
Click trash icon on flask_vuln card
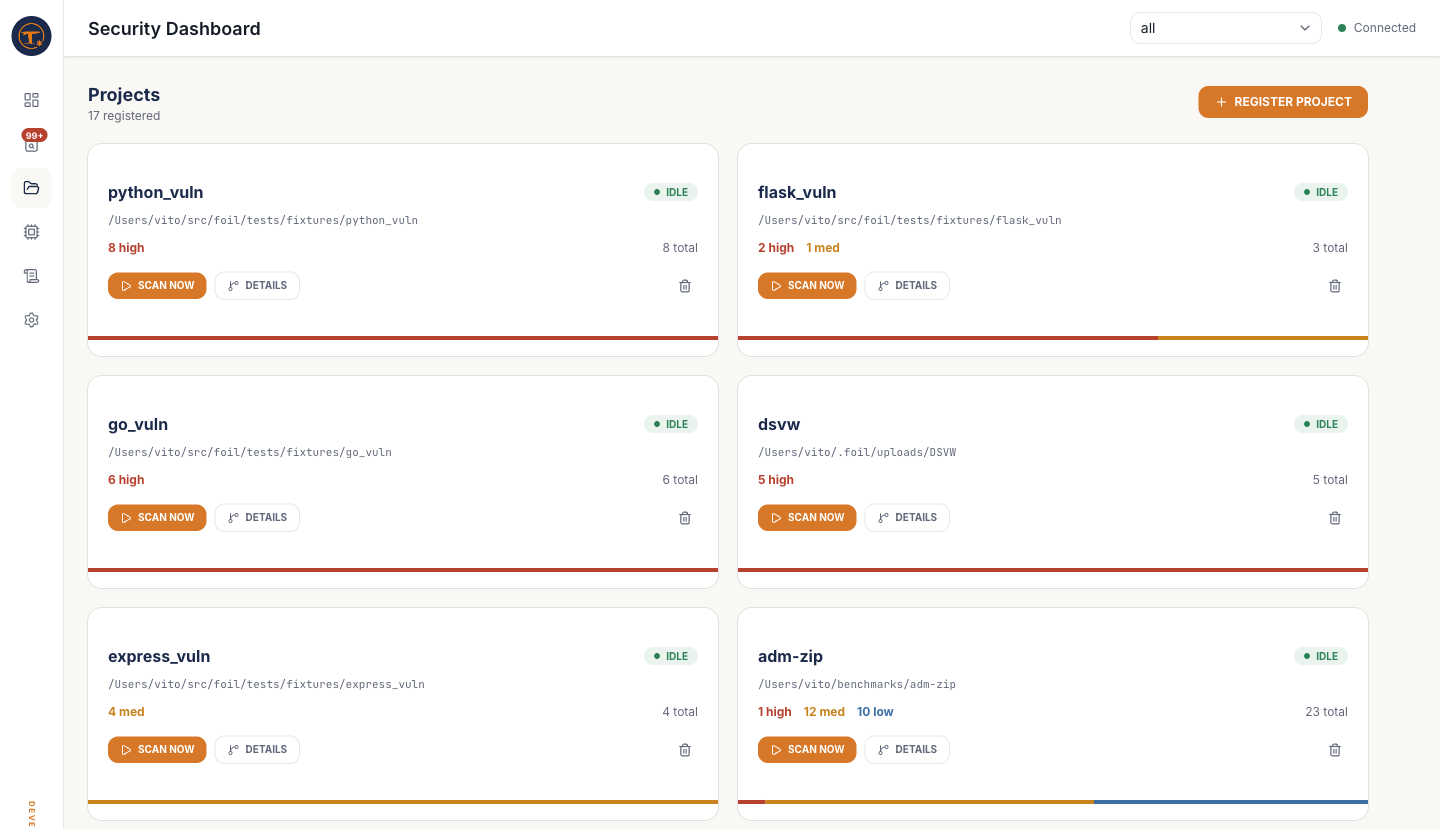1335,286
